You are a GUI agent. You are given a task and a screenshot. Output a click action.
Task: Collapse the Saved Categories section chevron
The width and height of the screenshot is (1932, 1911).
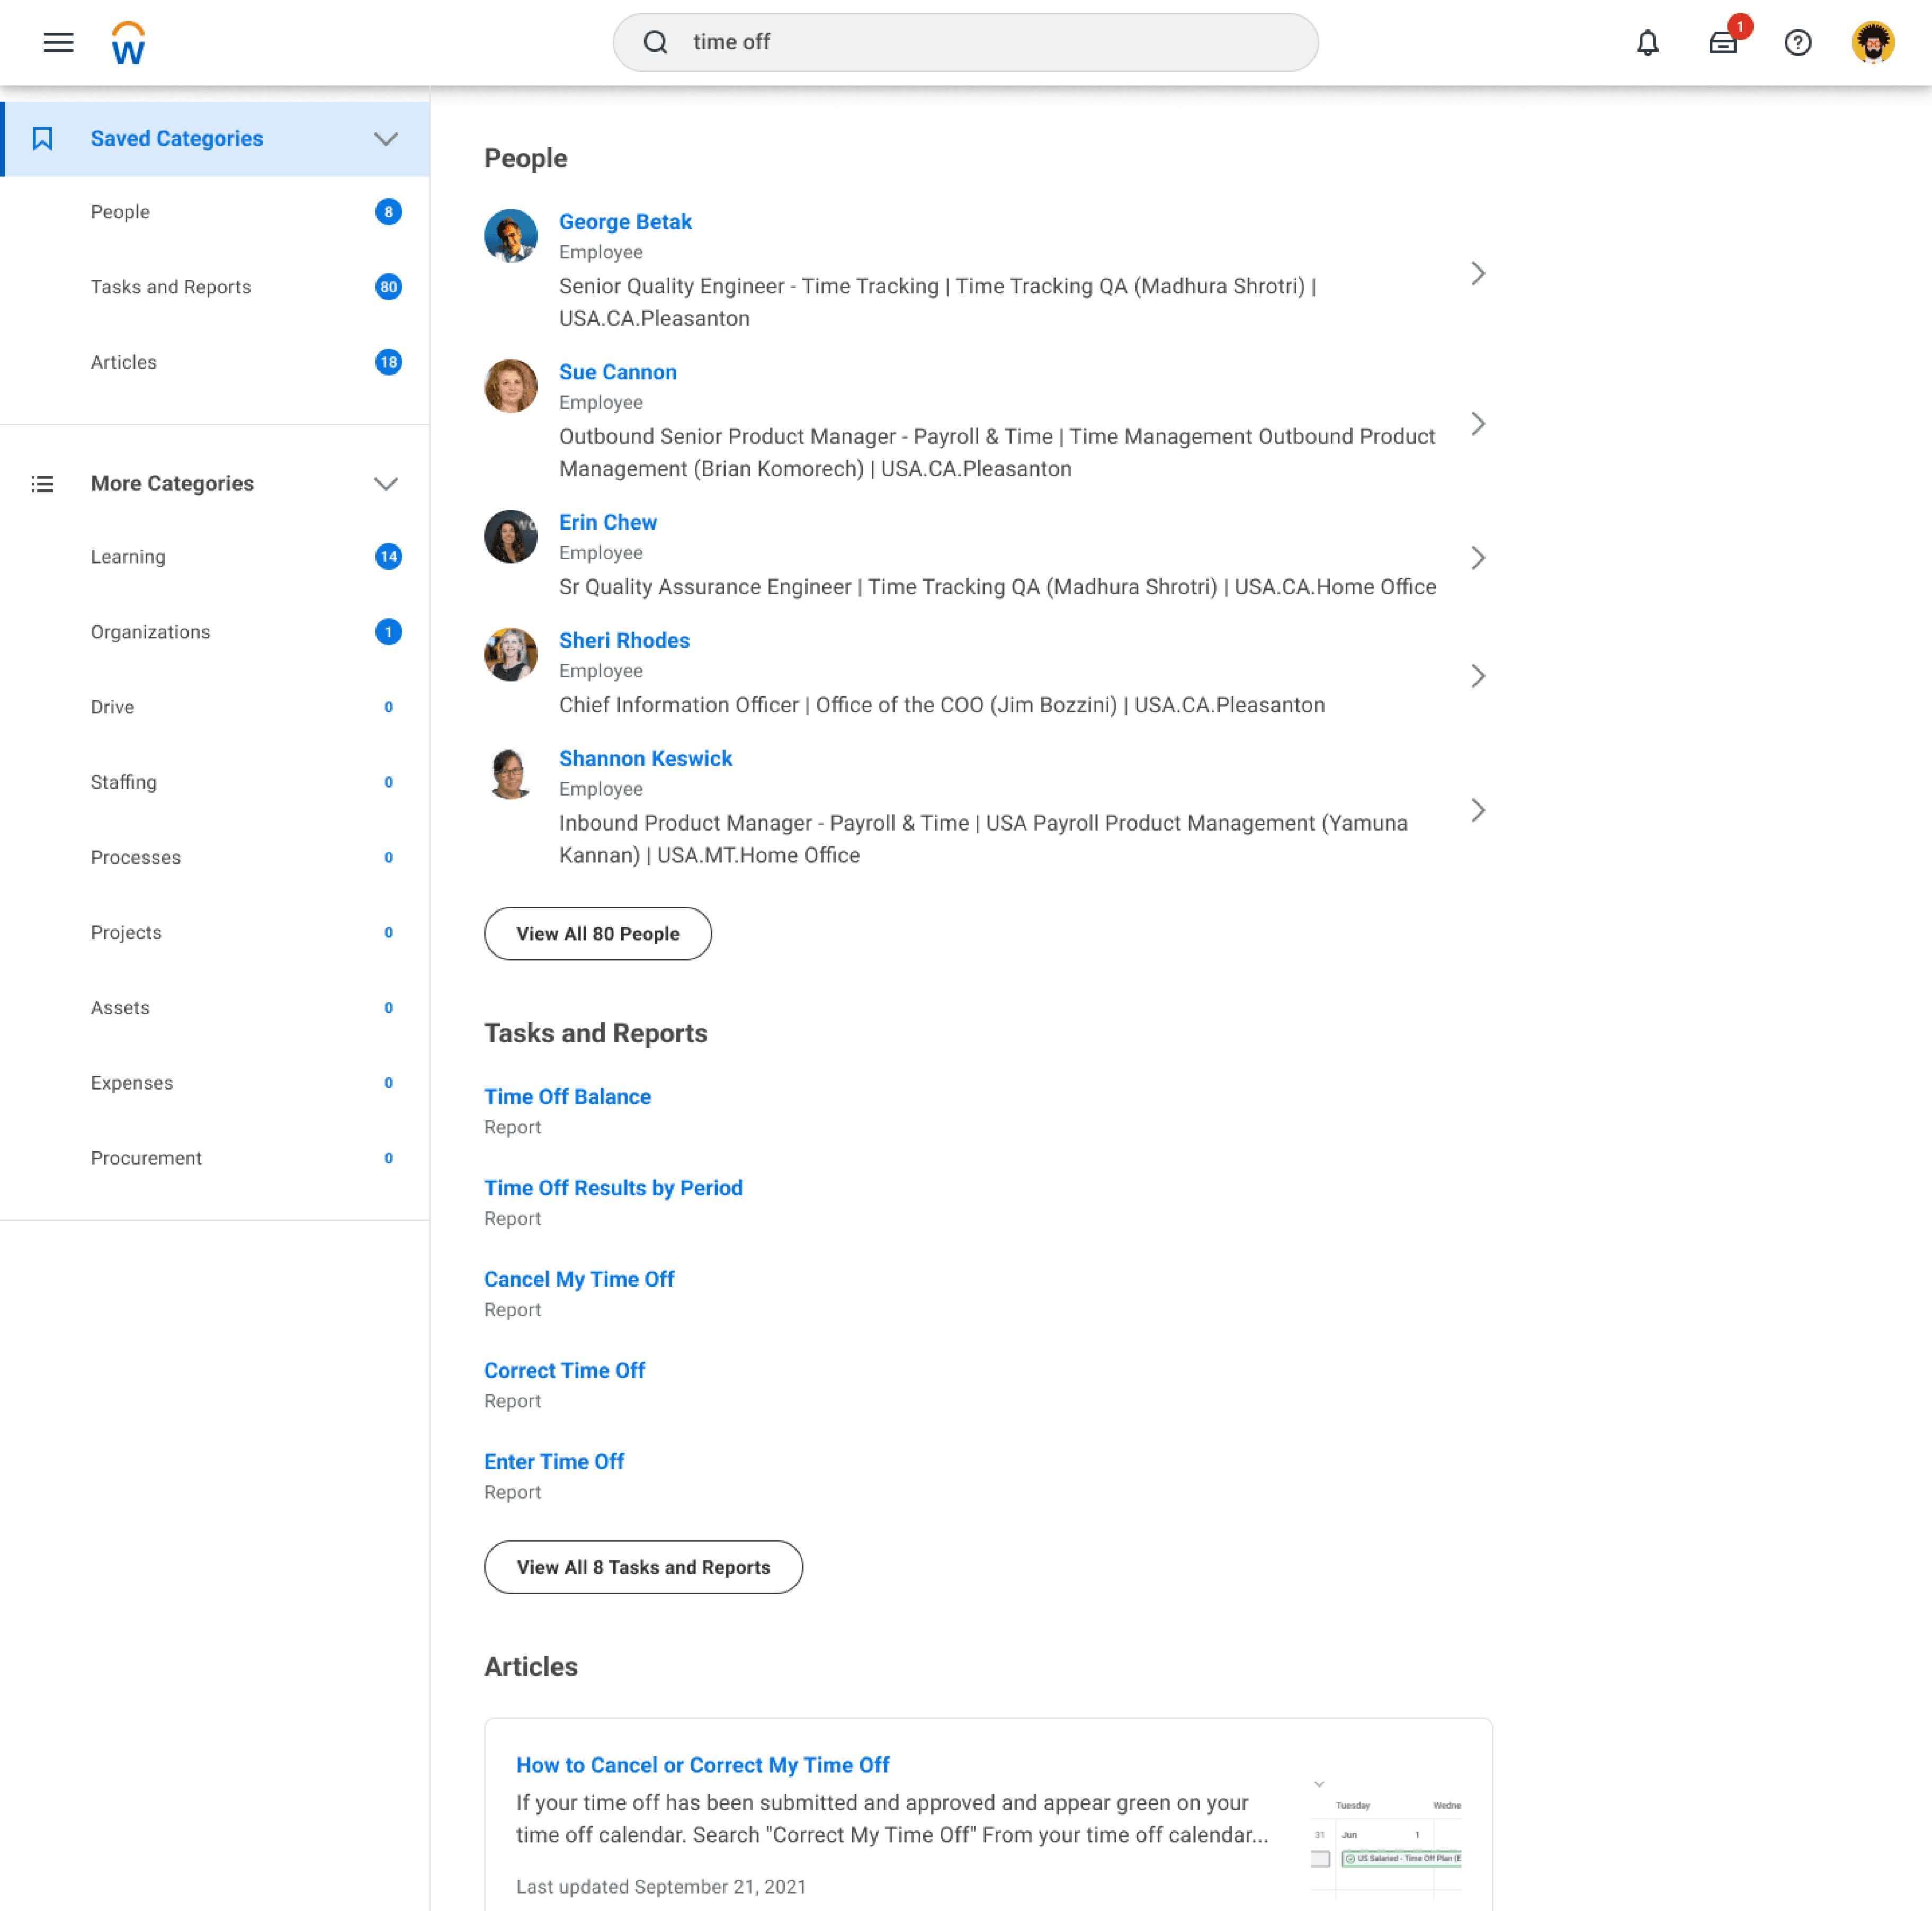(386, 138)
